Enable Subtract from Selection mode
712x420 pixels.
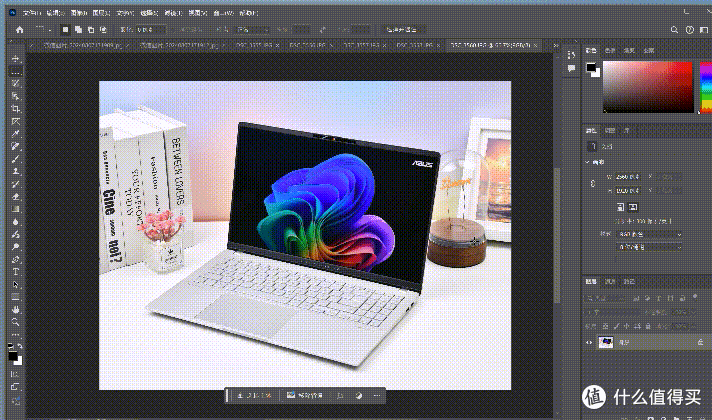[91, 30]
